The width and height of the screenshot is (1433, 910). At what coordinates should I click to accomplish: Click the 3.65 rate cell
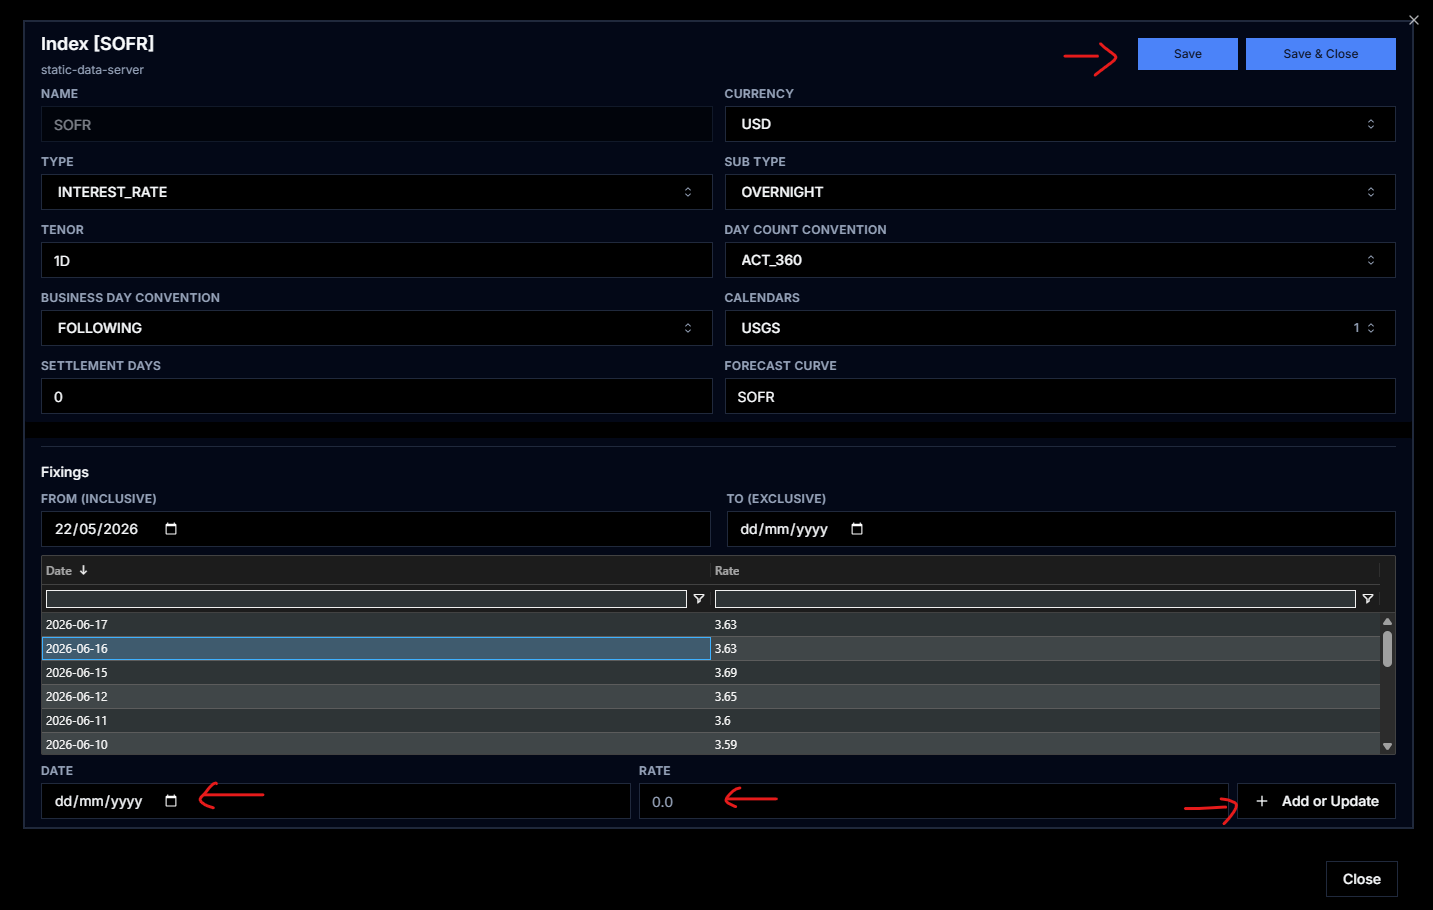[x=1045, y=696]
